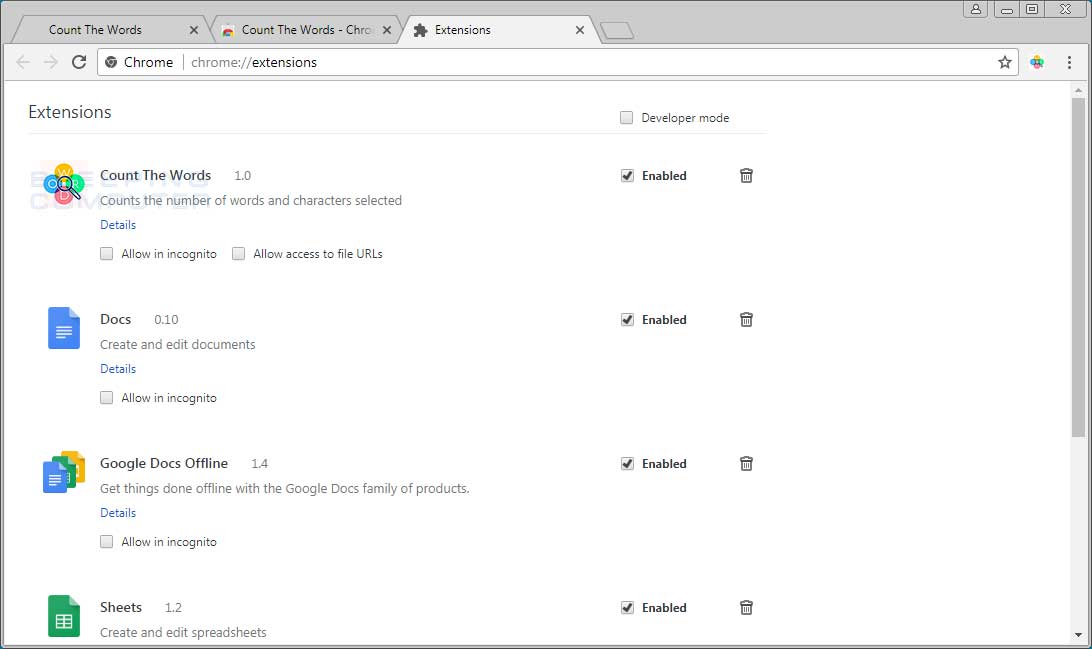Click the vertical scrollbar thumb

tap(1078, 267)
